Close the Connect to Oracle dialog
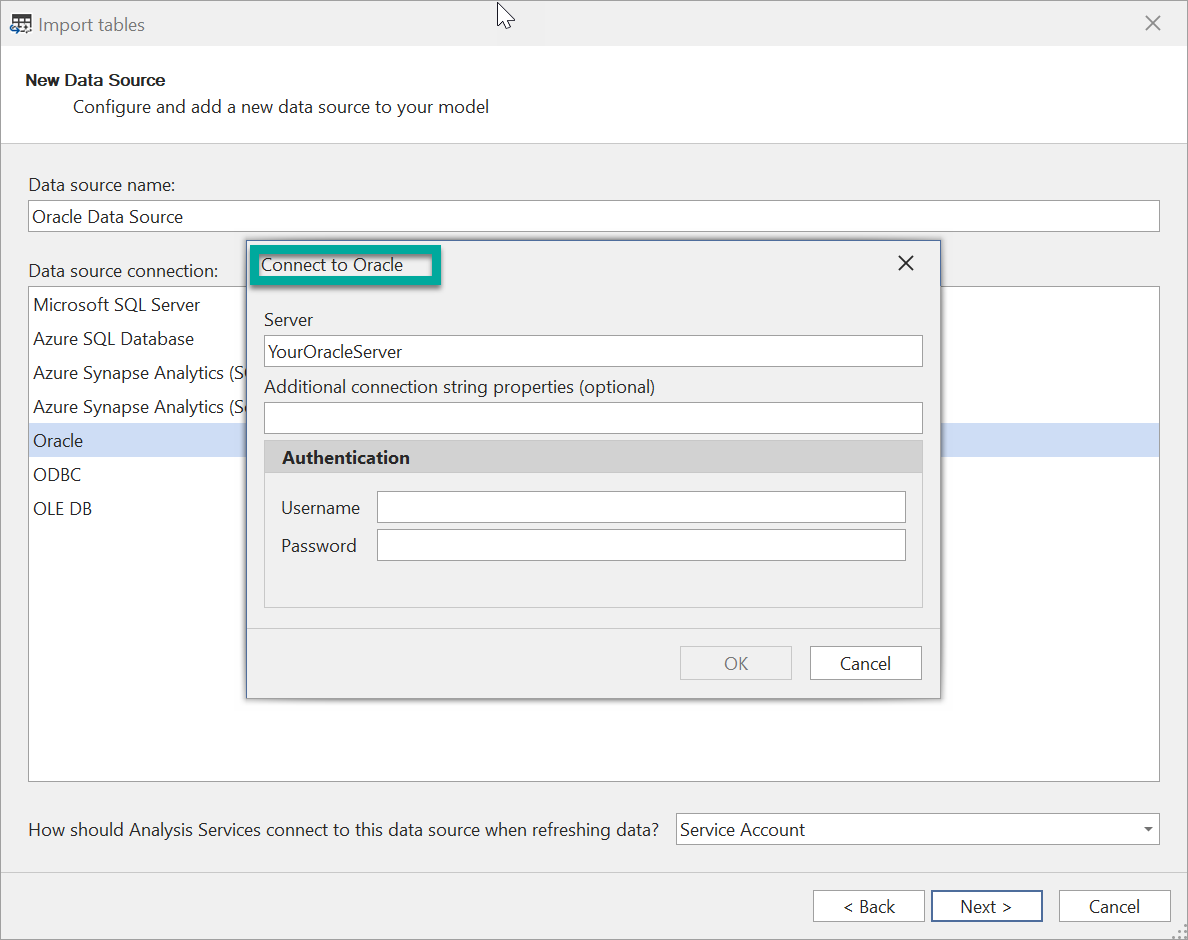The width and height of the screenshot is (1188, 940). click(x=905, y=263)
